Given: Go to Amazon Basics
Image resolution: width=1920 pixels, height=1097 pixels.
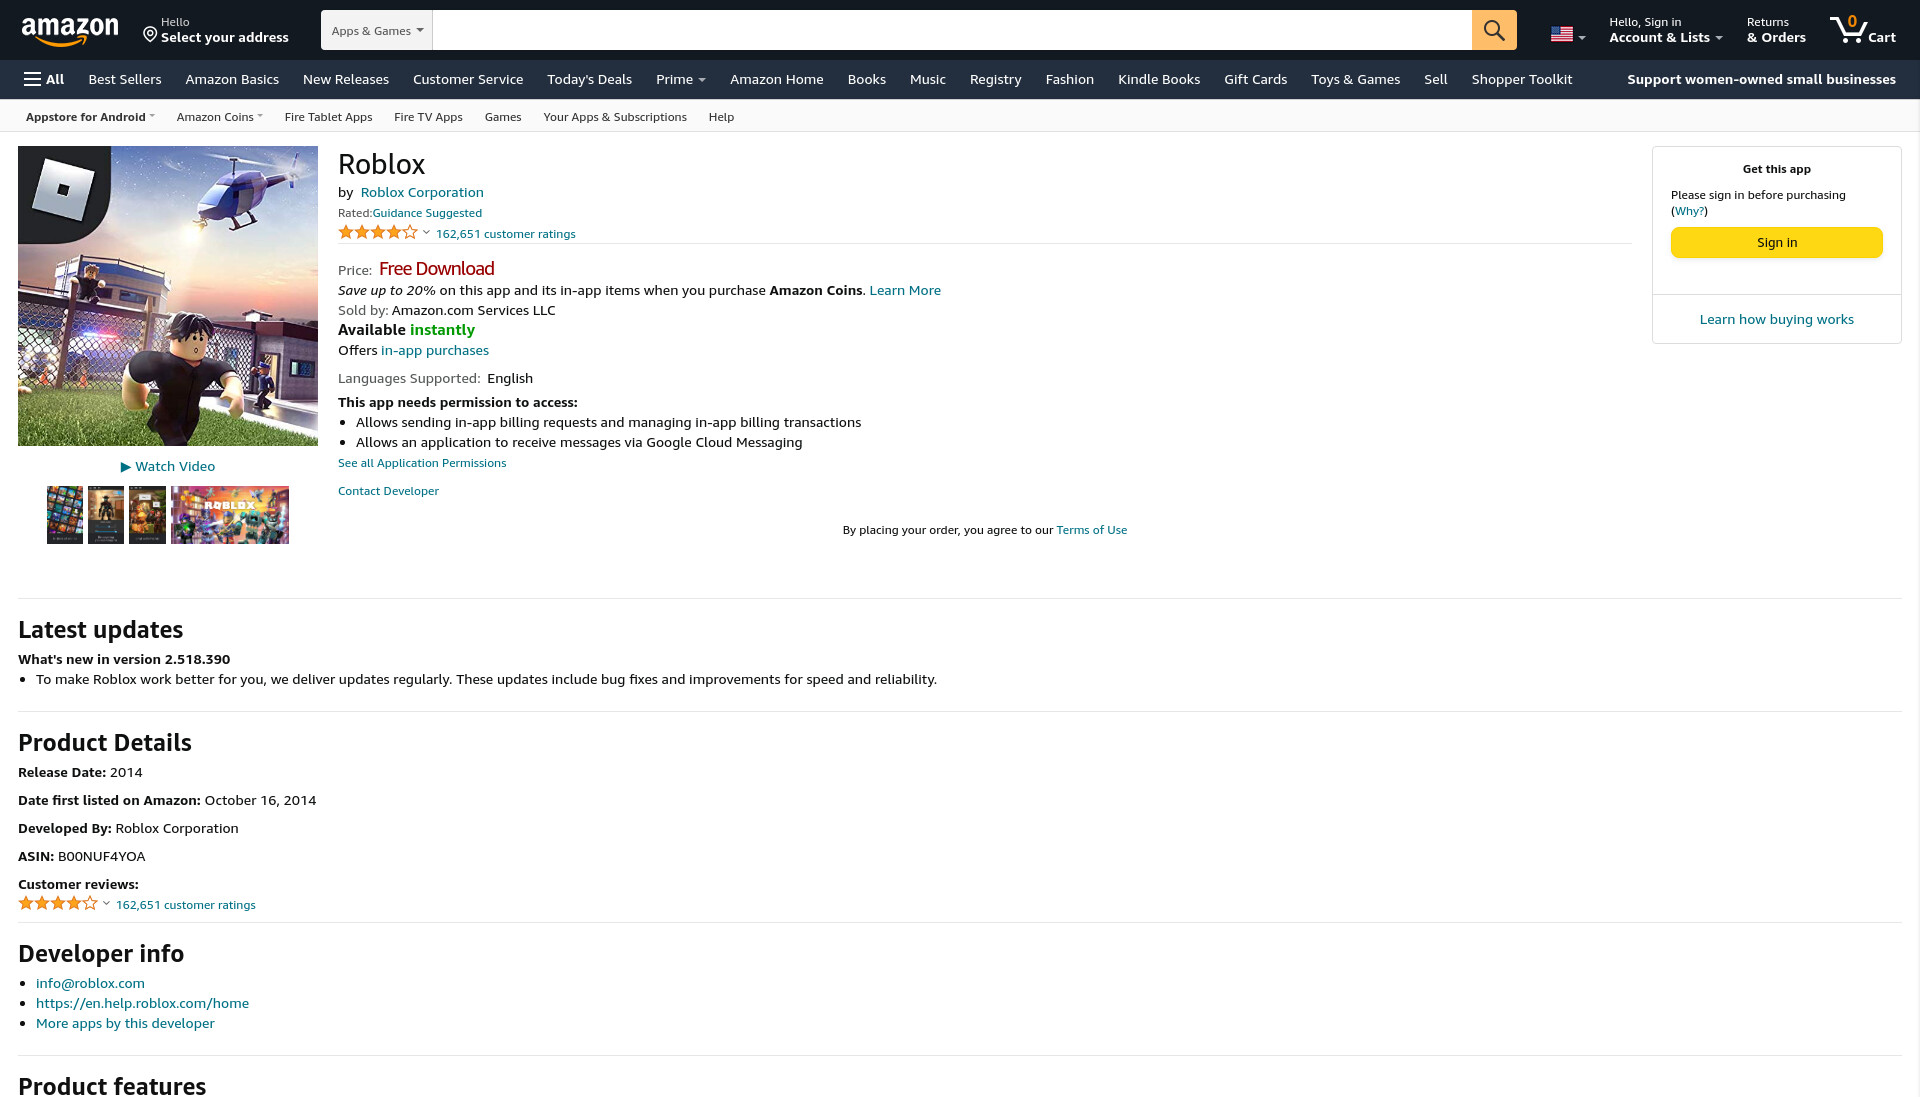Looking at the screenshot, I should point(232,79).
